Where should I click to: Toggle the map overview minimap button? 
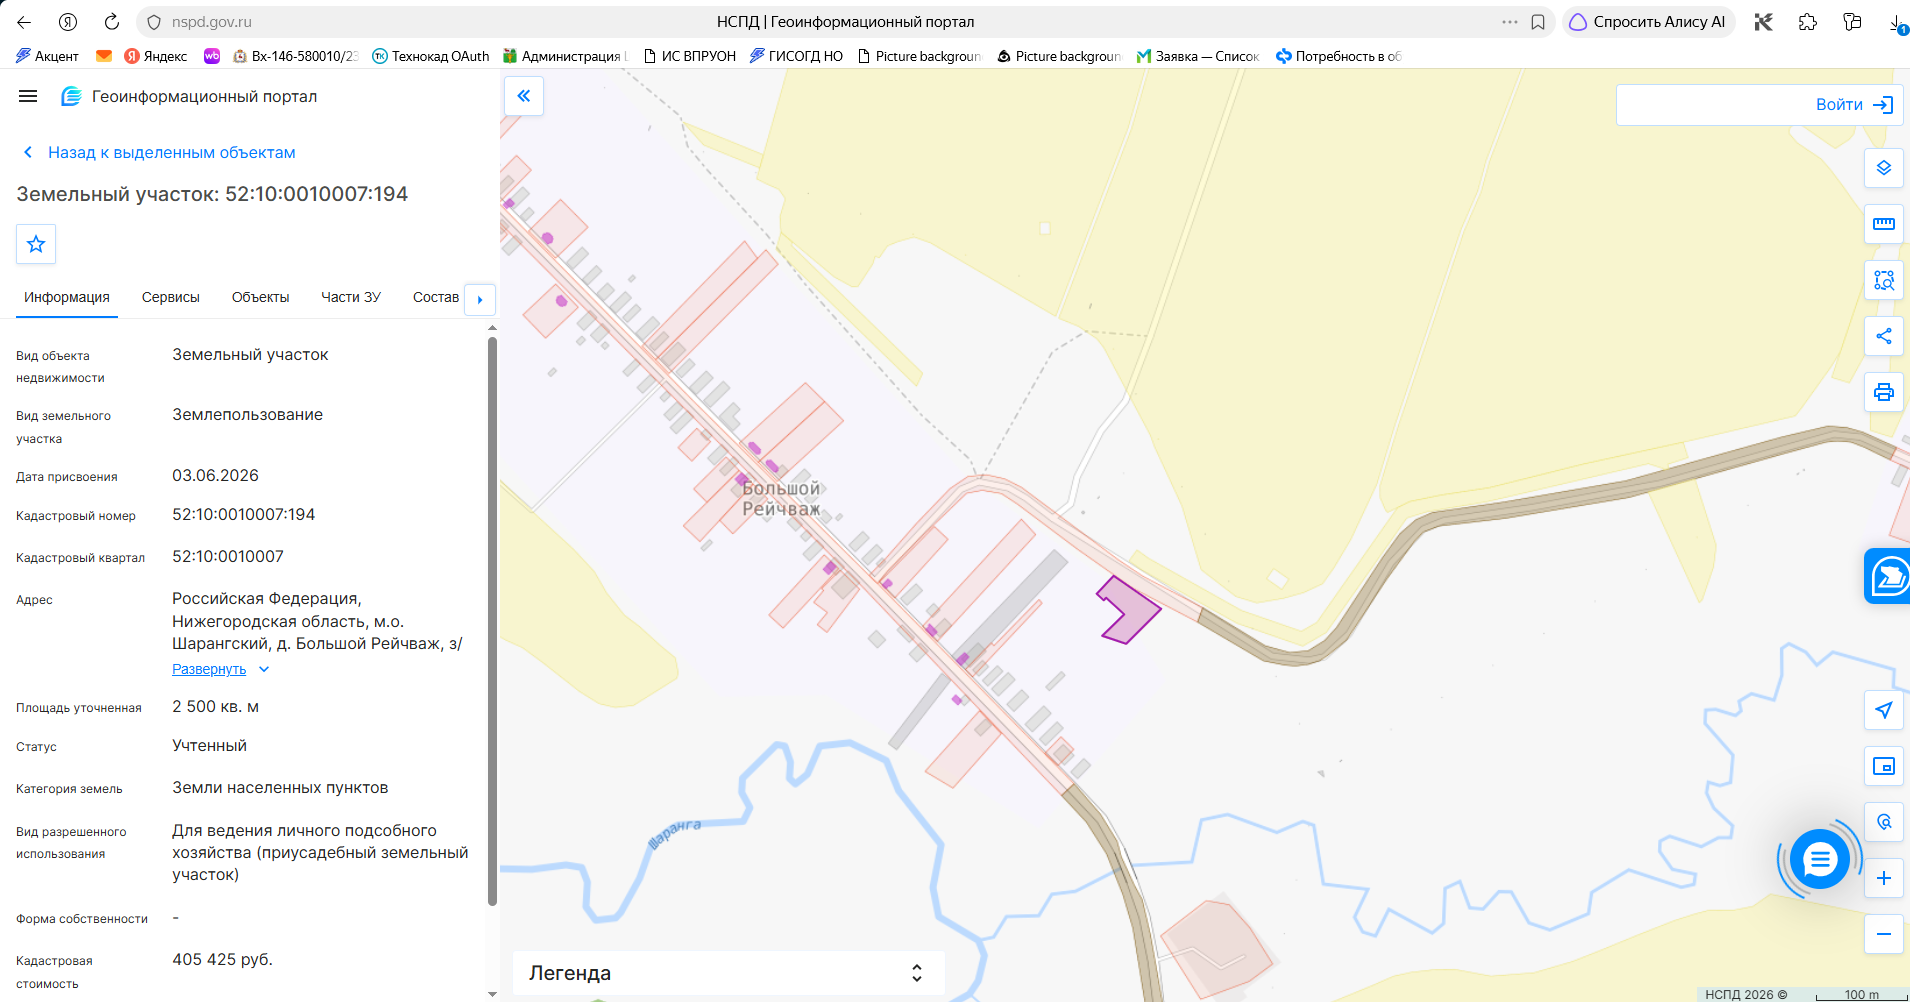1883,766
